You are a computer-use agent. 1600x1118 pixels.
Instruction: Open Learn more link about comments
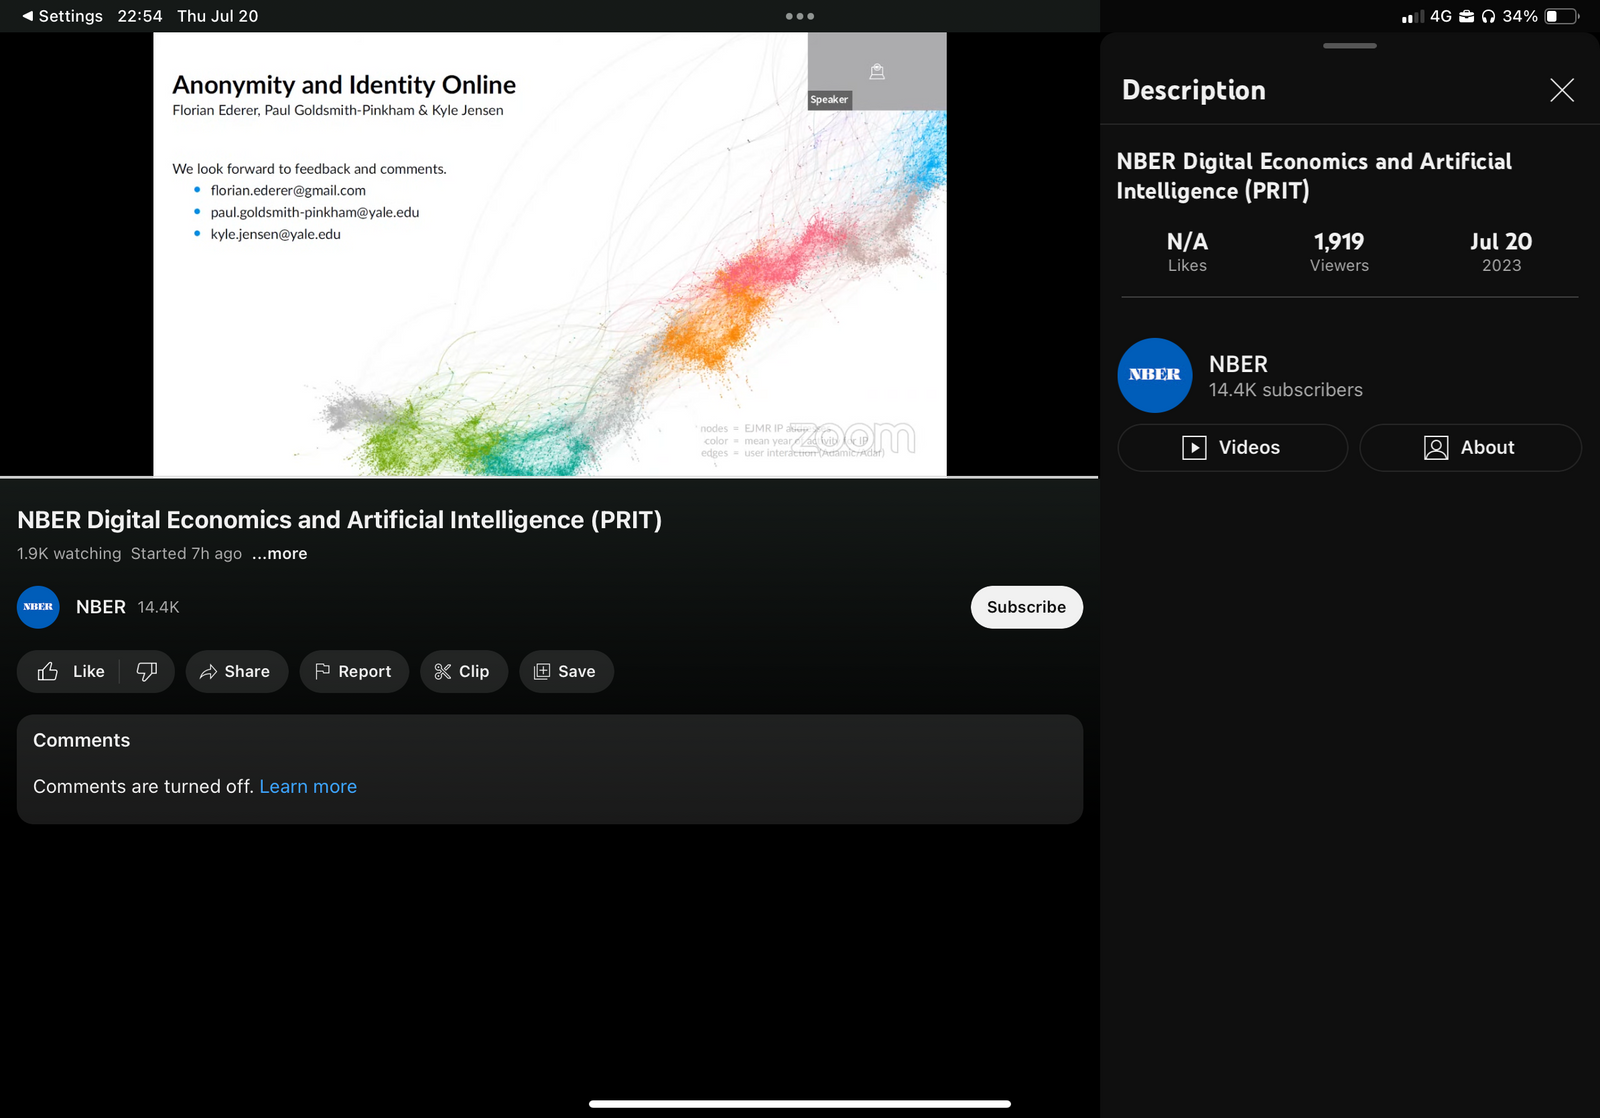(x=308, y=787)
